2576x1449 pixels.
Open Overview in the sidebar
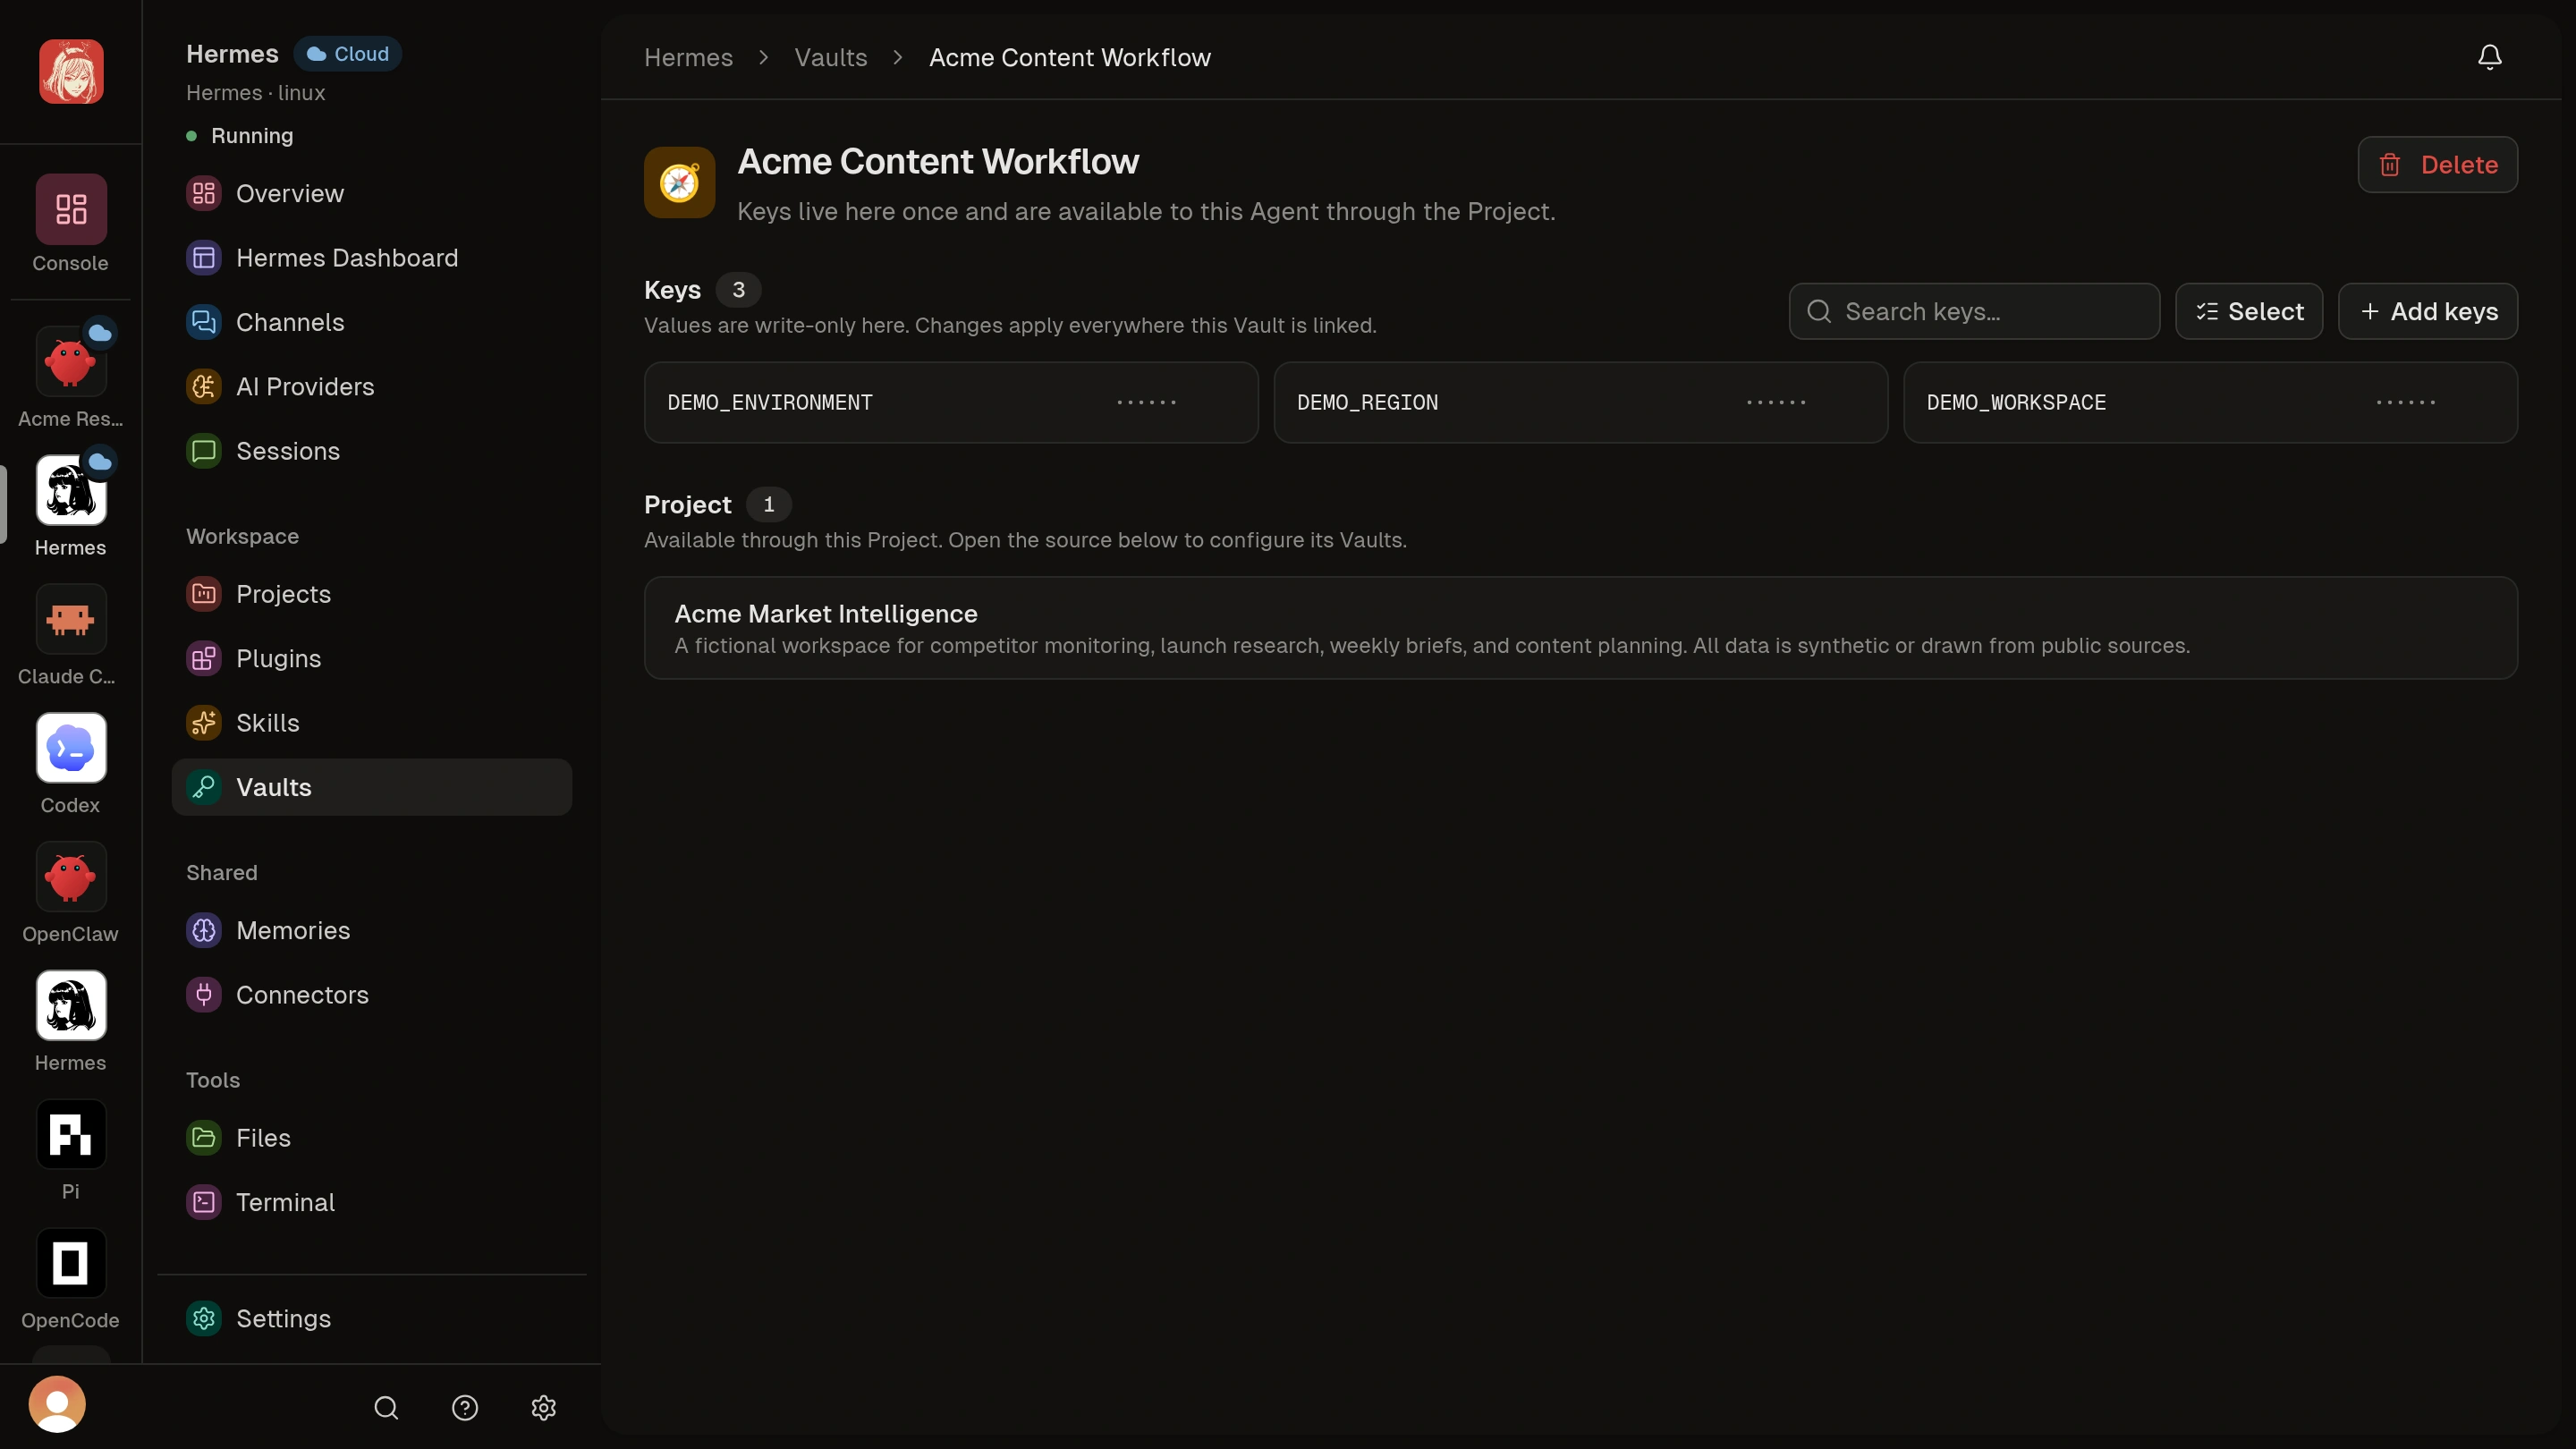click(372, 194)
